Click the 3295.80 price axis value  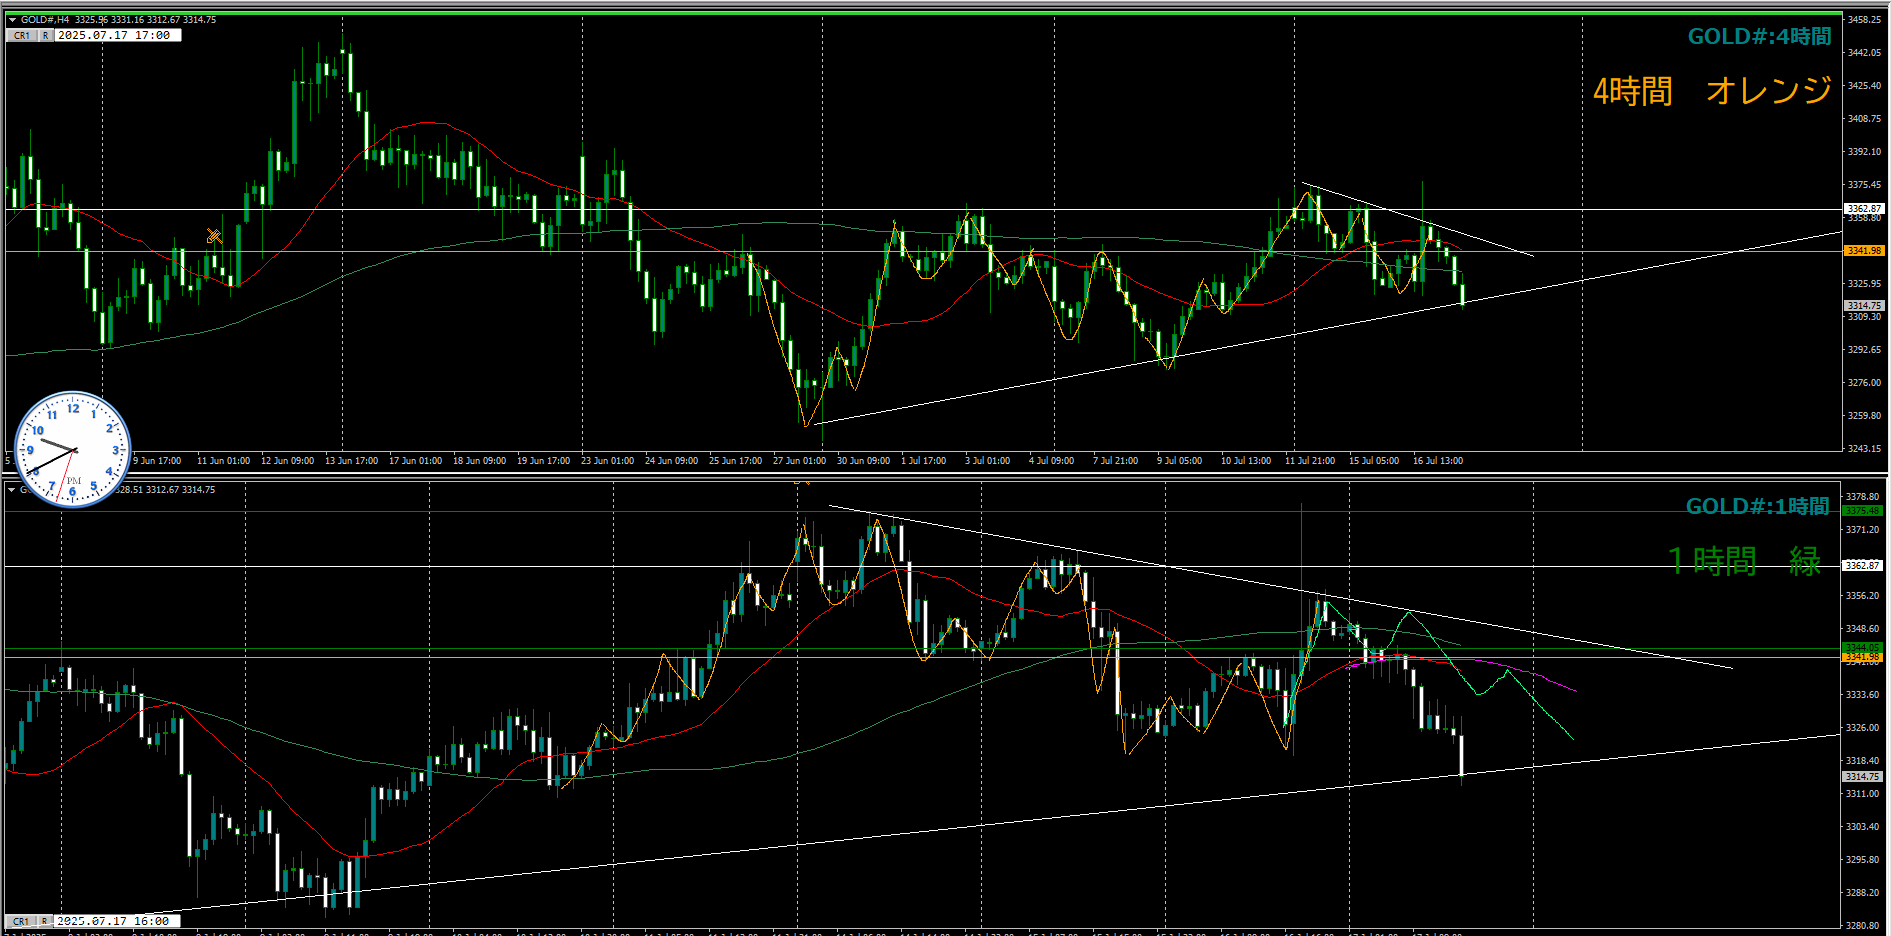1862,860
